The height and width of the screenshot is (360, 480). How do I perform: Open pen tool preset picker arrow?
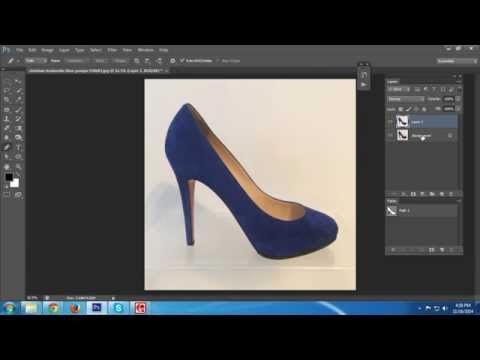18,61
